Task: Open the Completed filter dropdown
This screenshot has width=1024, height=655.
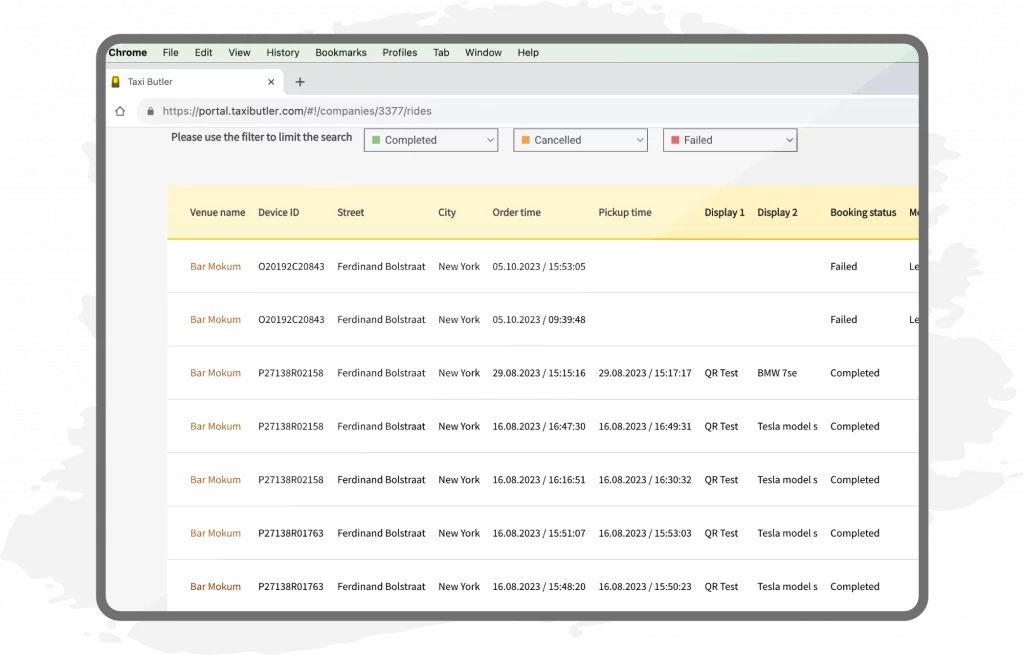Action: pos(431,140)
